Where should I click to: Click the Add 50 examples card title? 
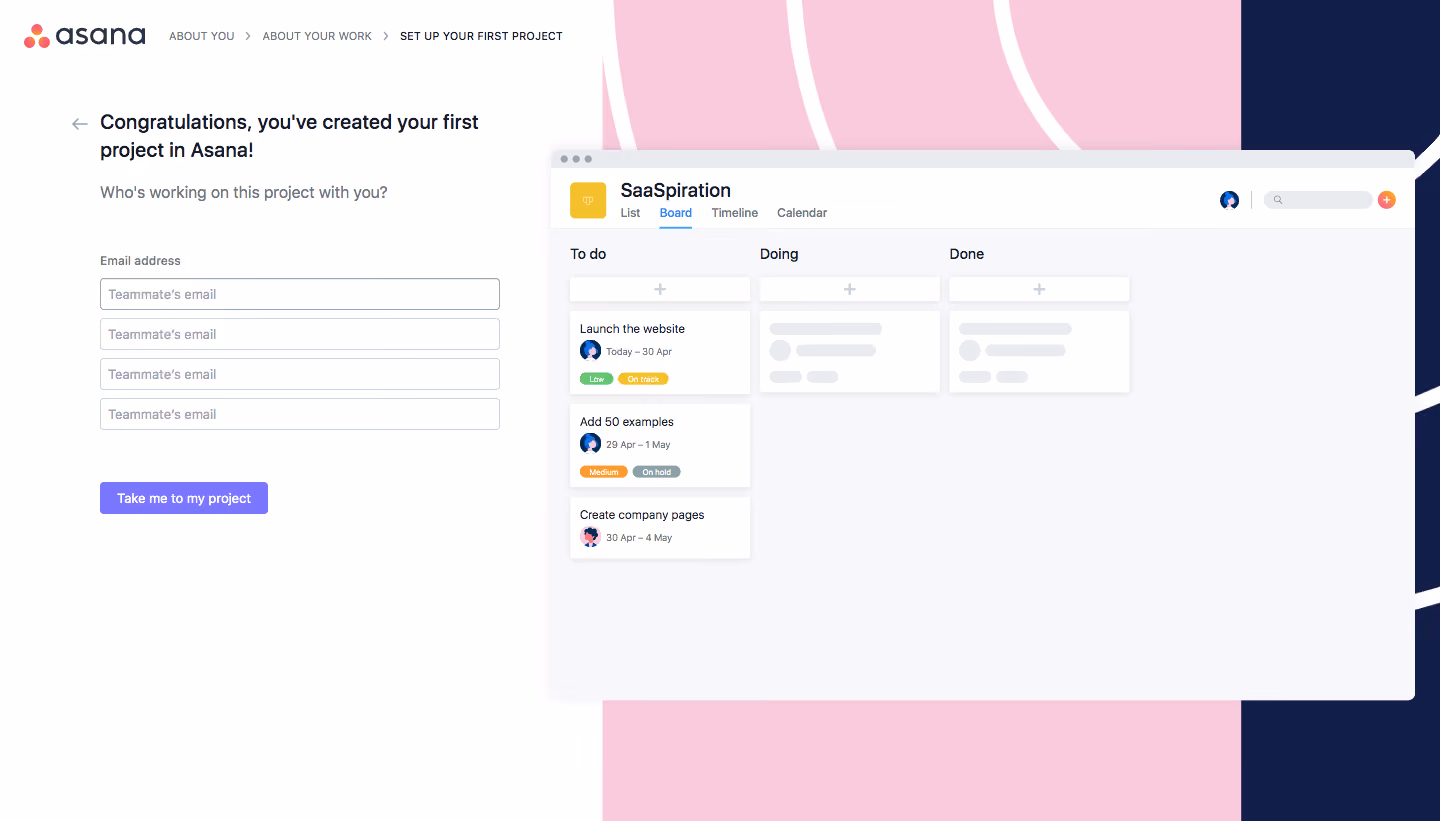(627, 422)
